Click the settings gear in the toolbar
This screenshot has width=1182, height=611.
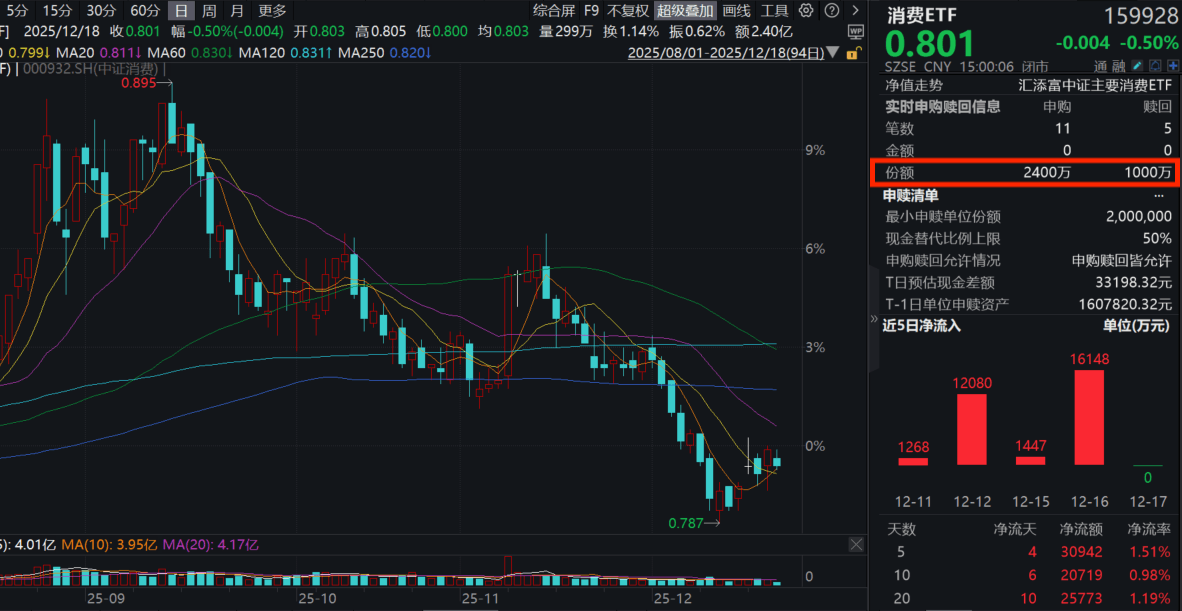pos(805,10)
